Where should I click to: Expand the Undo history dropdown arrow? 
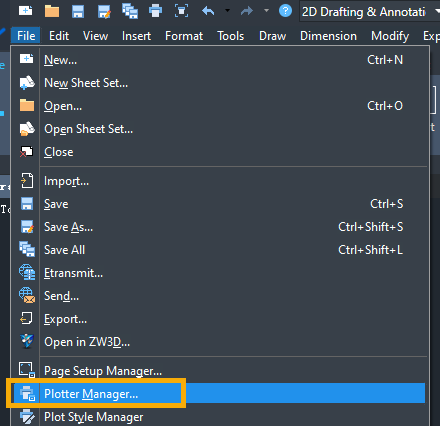click(x=227, y=11)
